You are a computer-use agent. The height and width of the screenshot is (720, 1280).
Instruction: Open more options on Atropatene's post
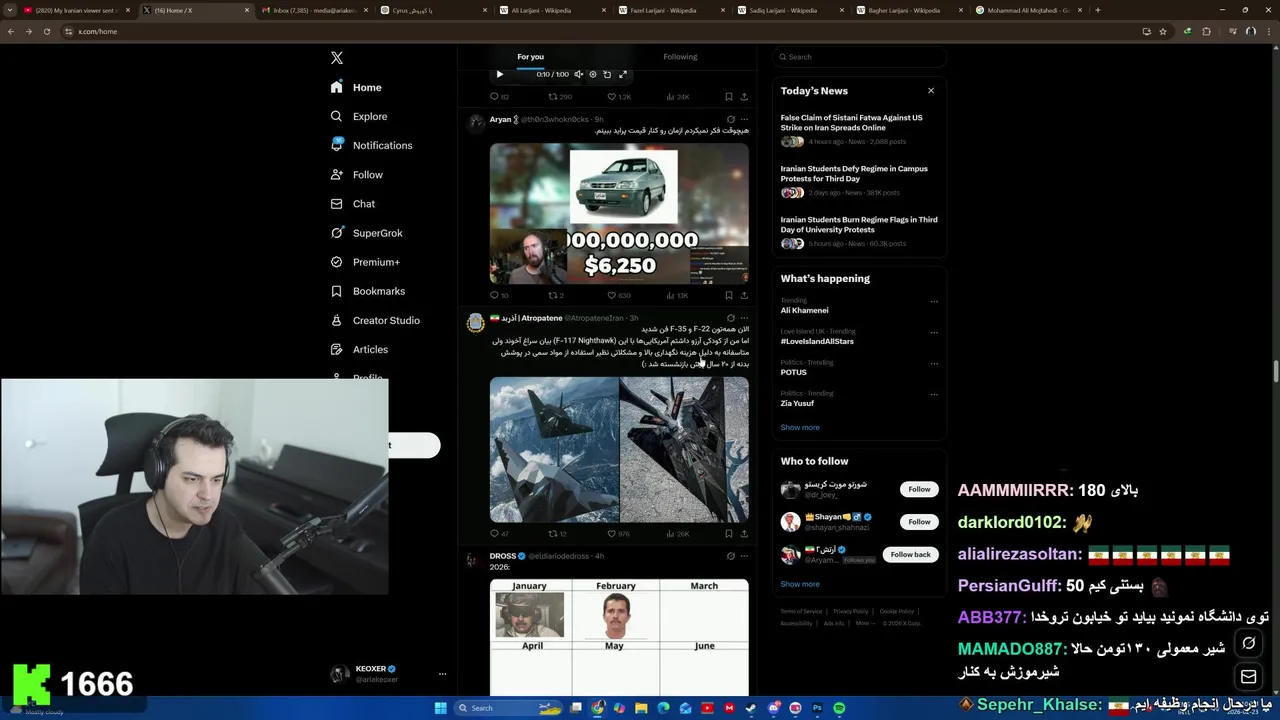(x=744, y=318)
